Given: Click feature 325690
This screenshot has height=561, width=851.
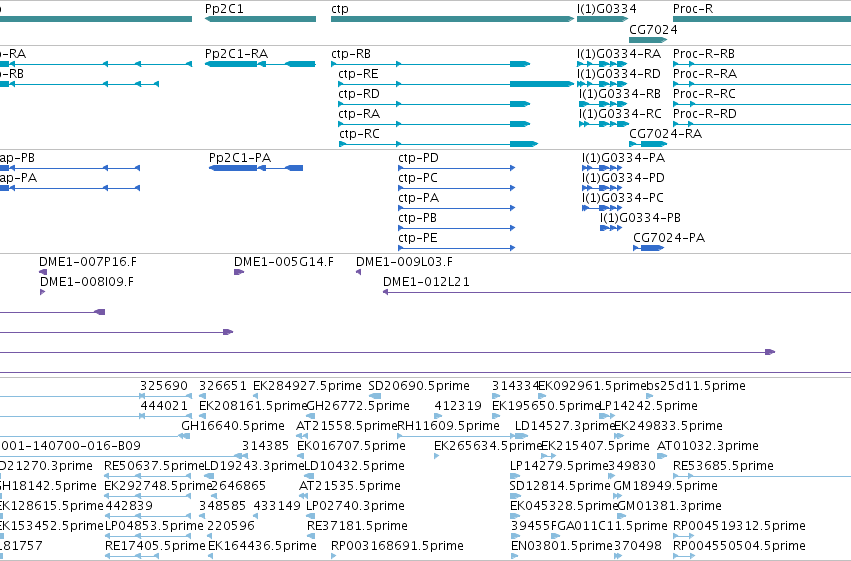Looking at the screenshot, I should [164, 386].
